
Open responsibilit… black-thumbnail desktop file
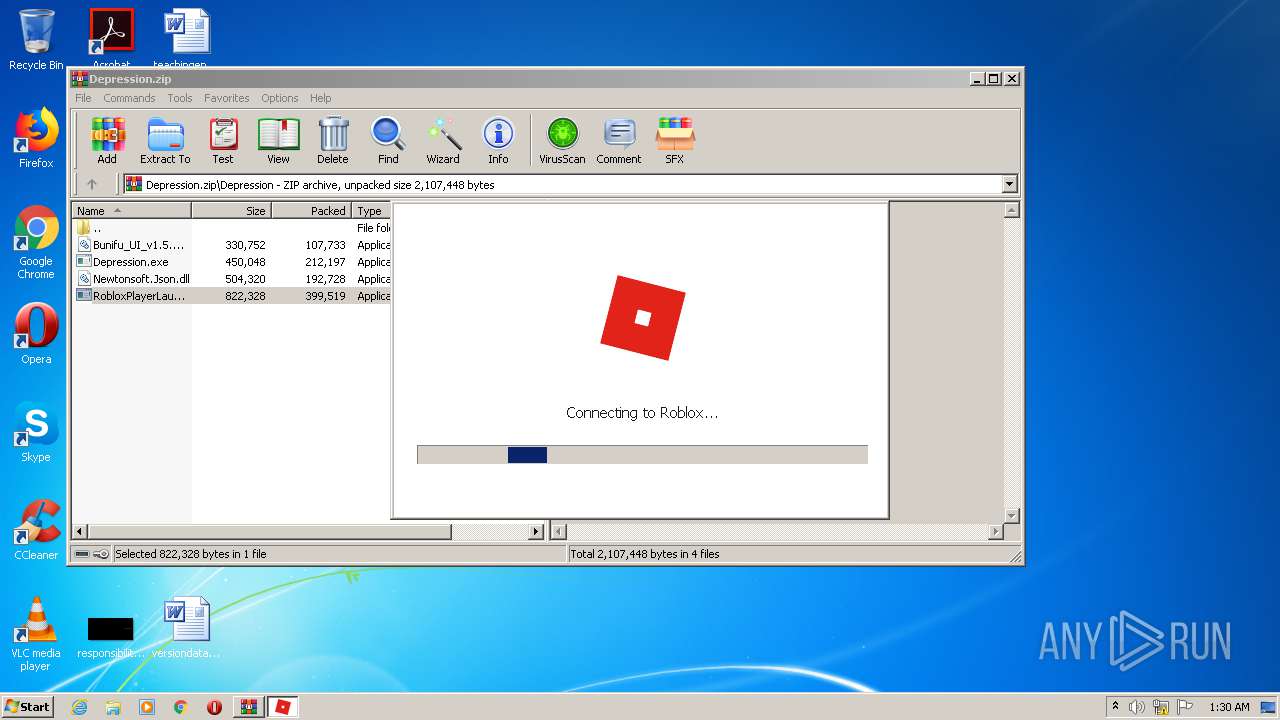tap(110, 636)
